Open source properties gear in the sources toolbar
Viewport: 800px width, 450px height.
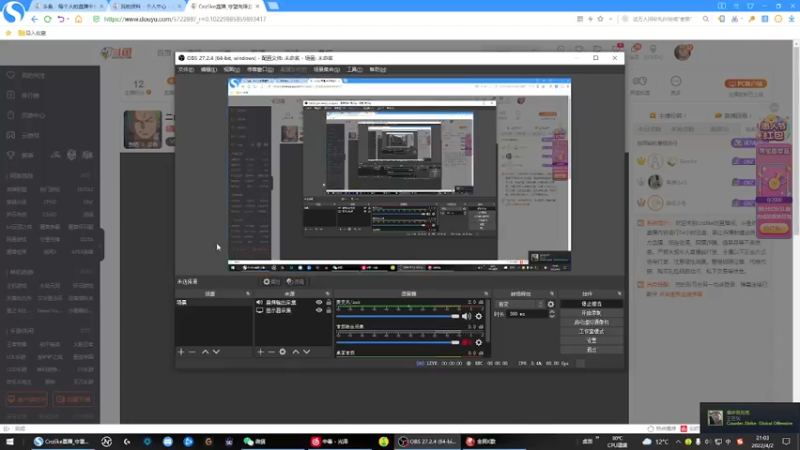[x=283, y=352]
